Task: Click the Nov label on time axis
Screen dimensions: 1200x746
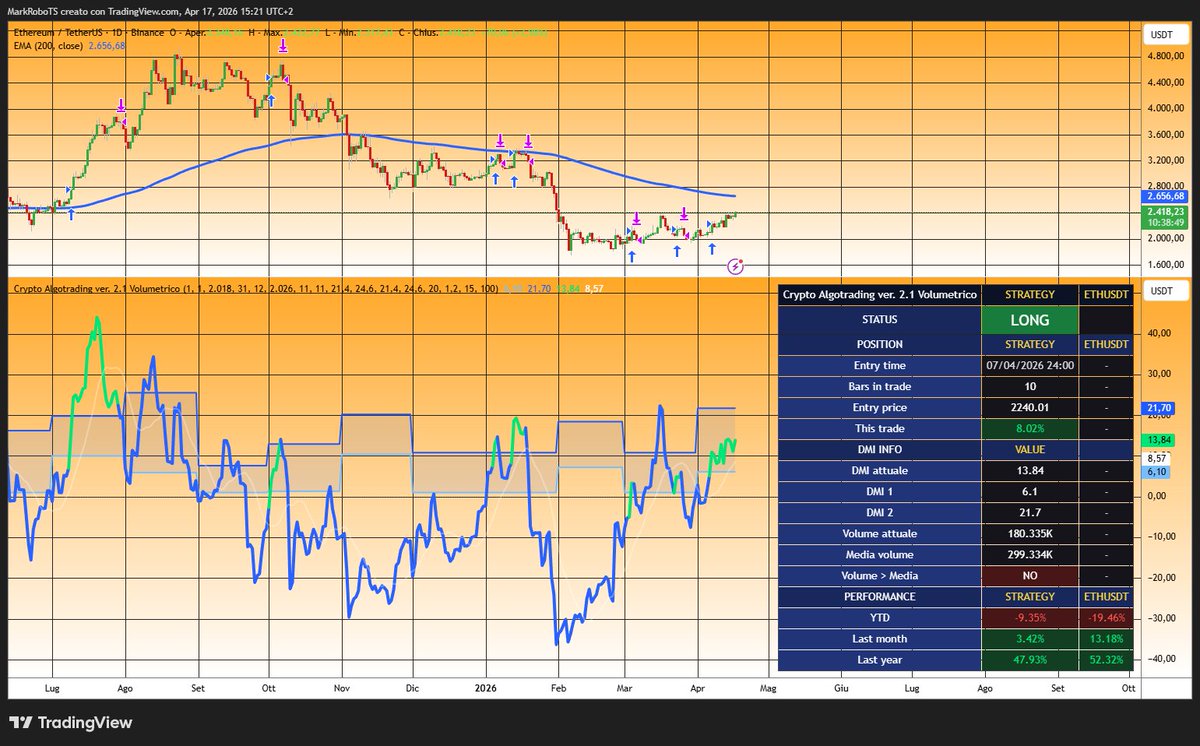Action: coord(341,689)
